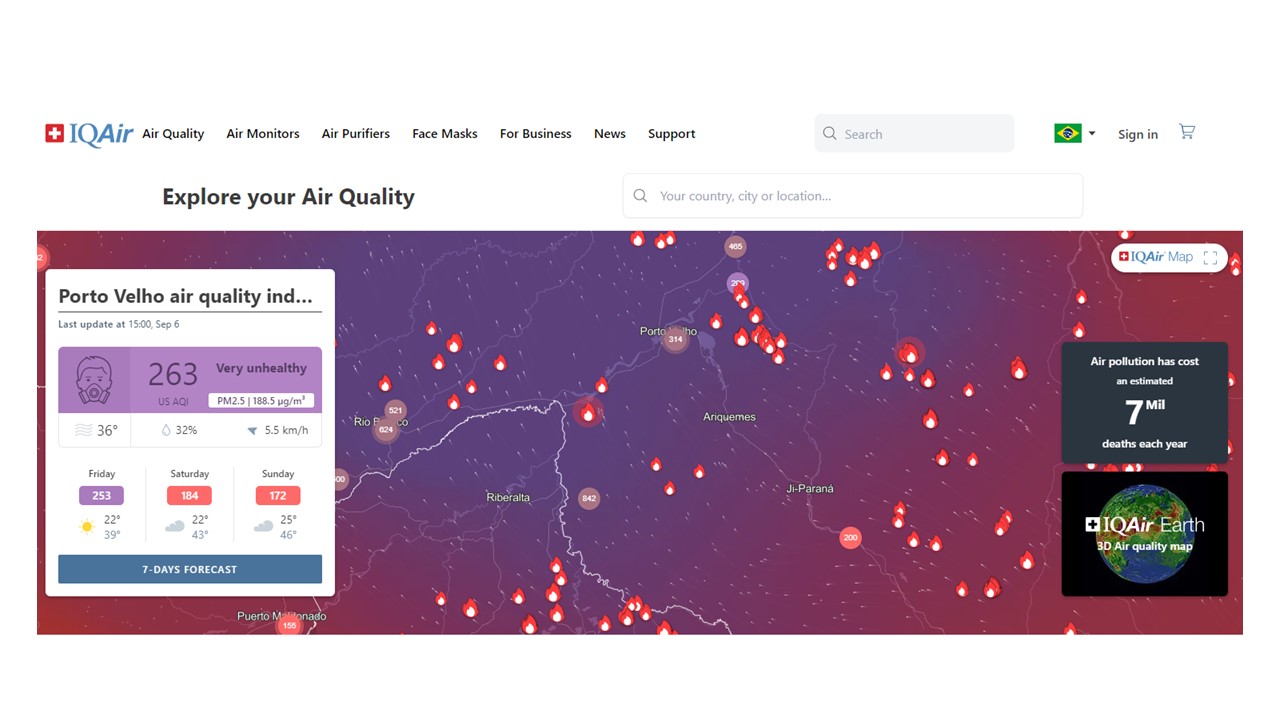Screen dimensions: 1280x720
Task: Open the IQAir Earth 3D map thumbnail
Action: (1144, 534)
